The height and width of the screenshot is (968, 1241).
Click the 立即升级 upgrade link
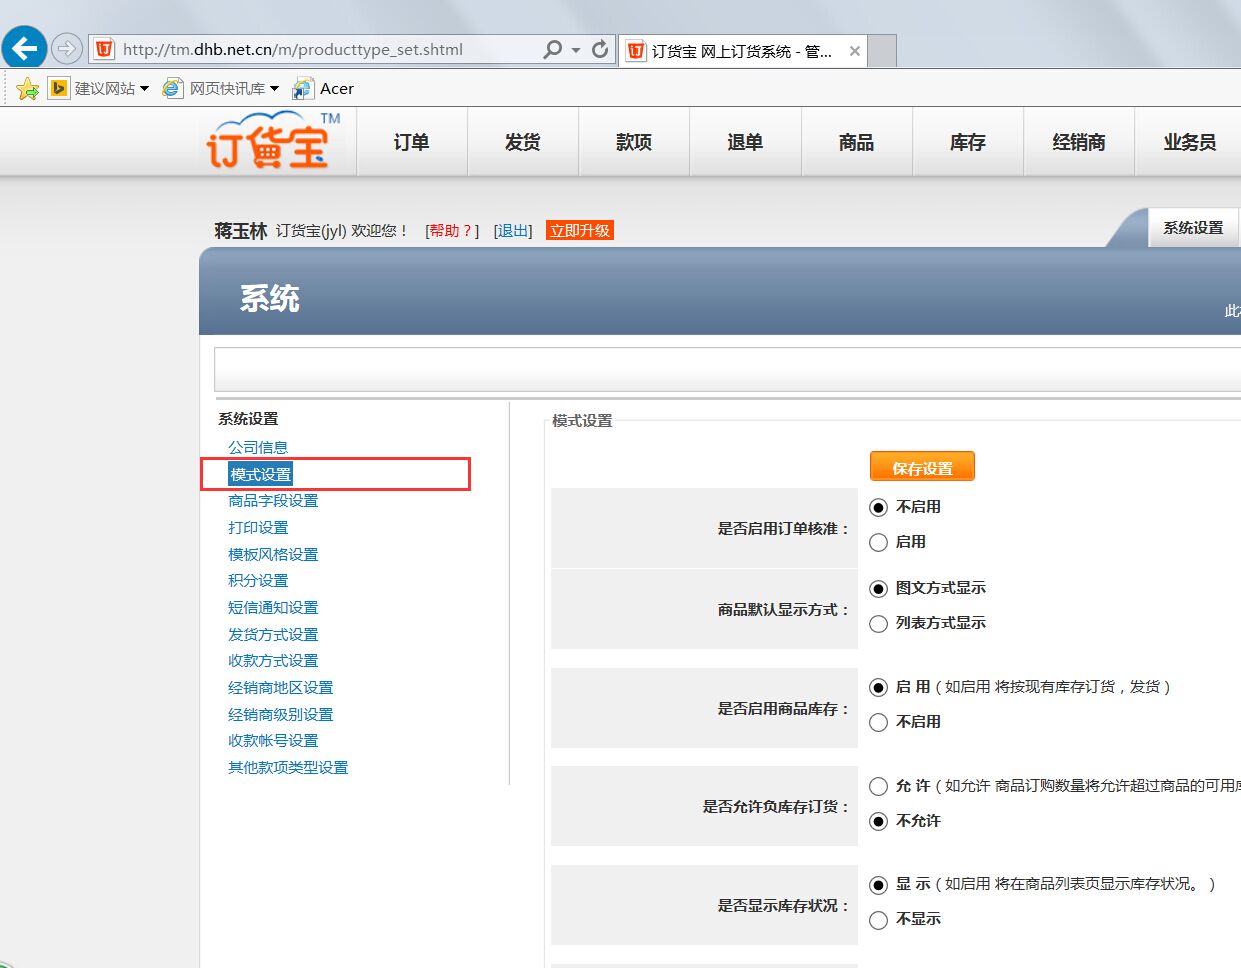pyautogui.click(x=580, y=231)
